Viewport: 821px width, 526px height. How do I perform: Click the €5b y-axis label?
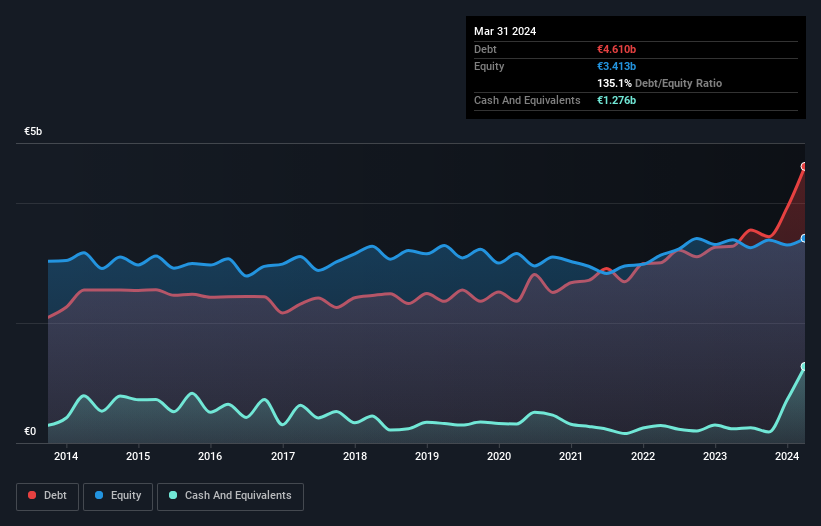click(x=33, y=131)
